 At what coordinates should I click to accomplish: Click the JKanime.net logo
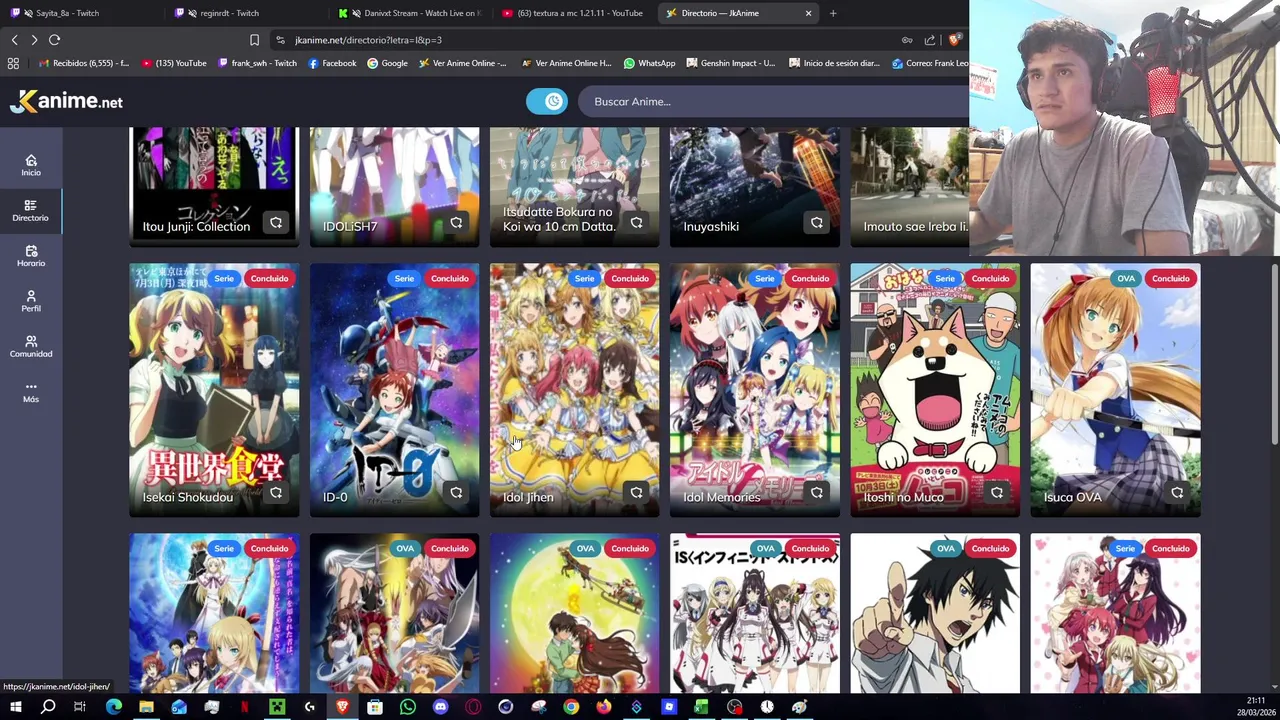pyautogui.click(x=67, y=101)
